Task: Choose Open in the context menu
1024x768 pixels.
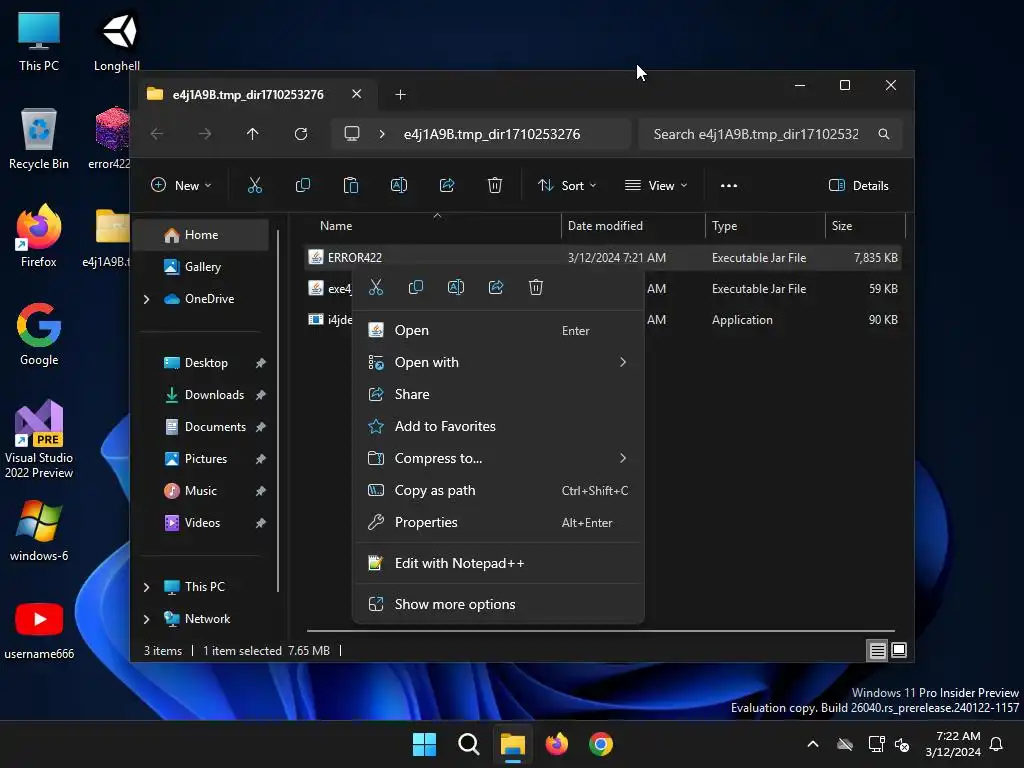Action: (498, 330)
